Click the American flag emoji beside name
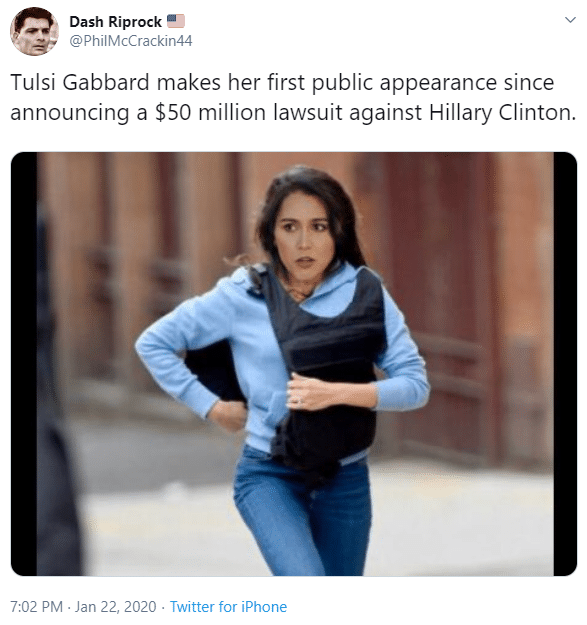Viewport: 587px width, 625px height. point(176,21)
